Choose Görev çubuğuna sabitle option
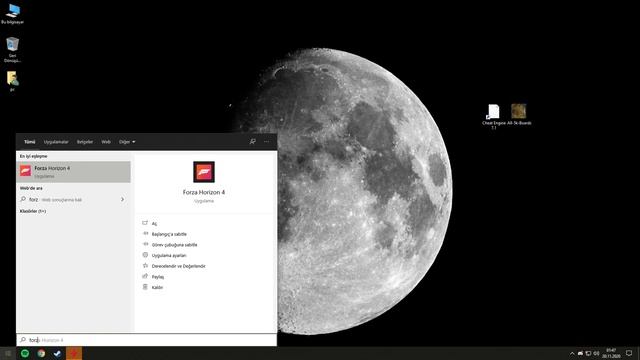This screenshot has width=640, height=360. (x=174, y=245)
